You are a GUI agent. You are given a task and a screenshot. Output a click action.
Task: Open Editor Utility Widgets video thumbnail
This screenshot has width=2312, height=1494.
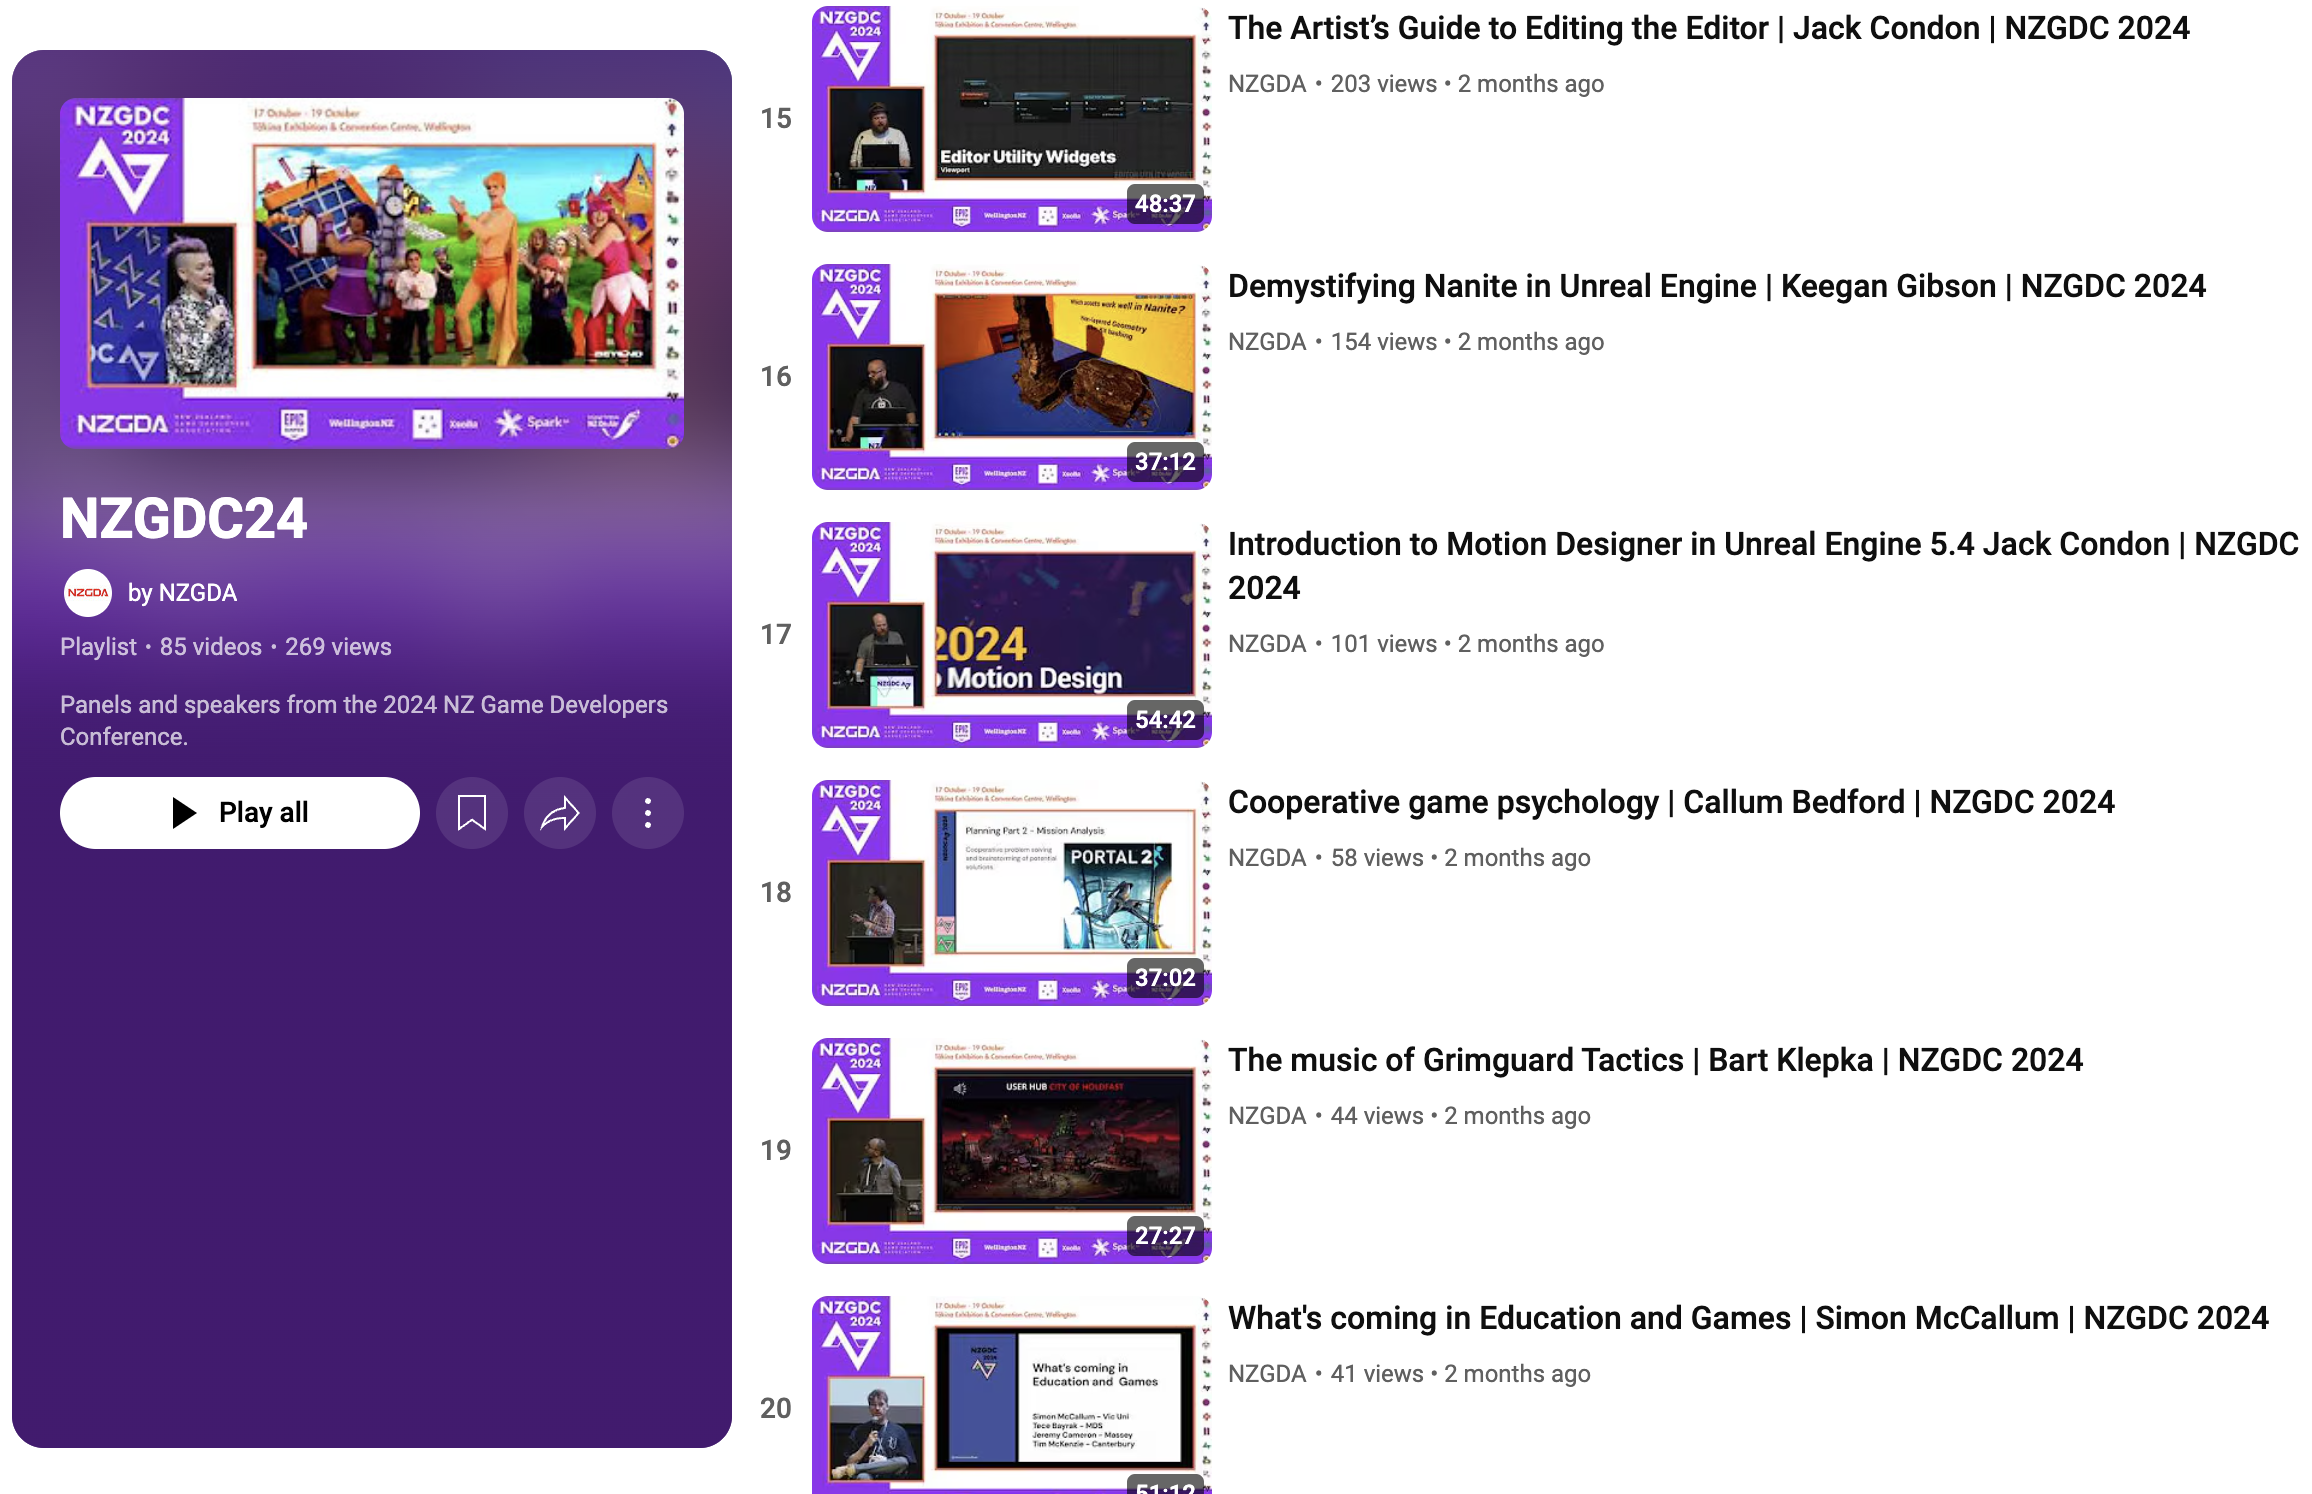1011,118
